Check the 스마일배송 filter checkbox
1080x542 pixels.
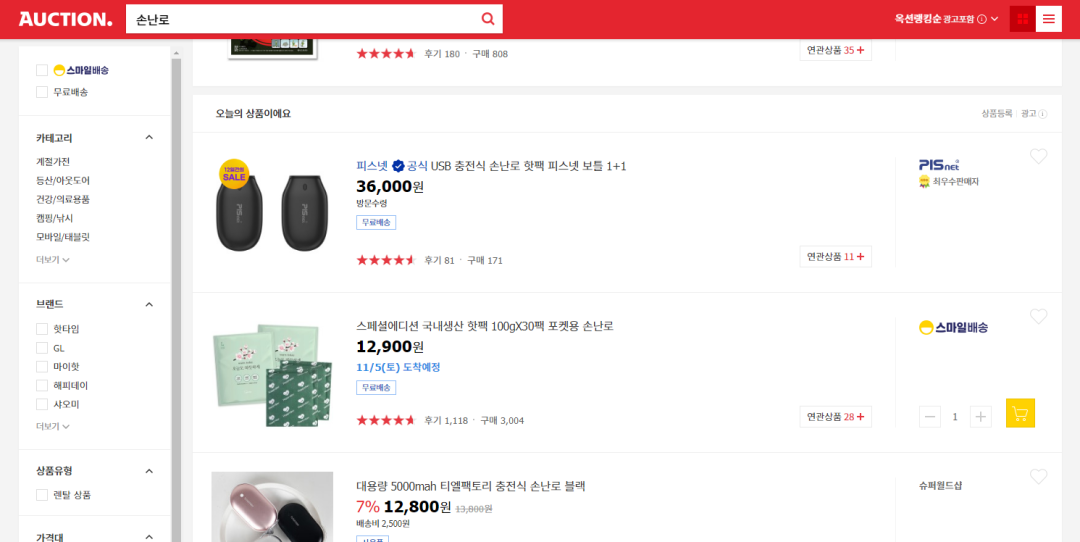coord(42,70)
